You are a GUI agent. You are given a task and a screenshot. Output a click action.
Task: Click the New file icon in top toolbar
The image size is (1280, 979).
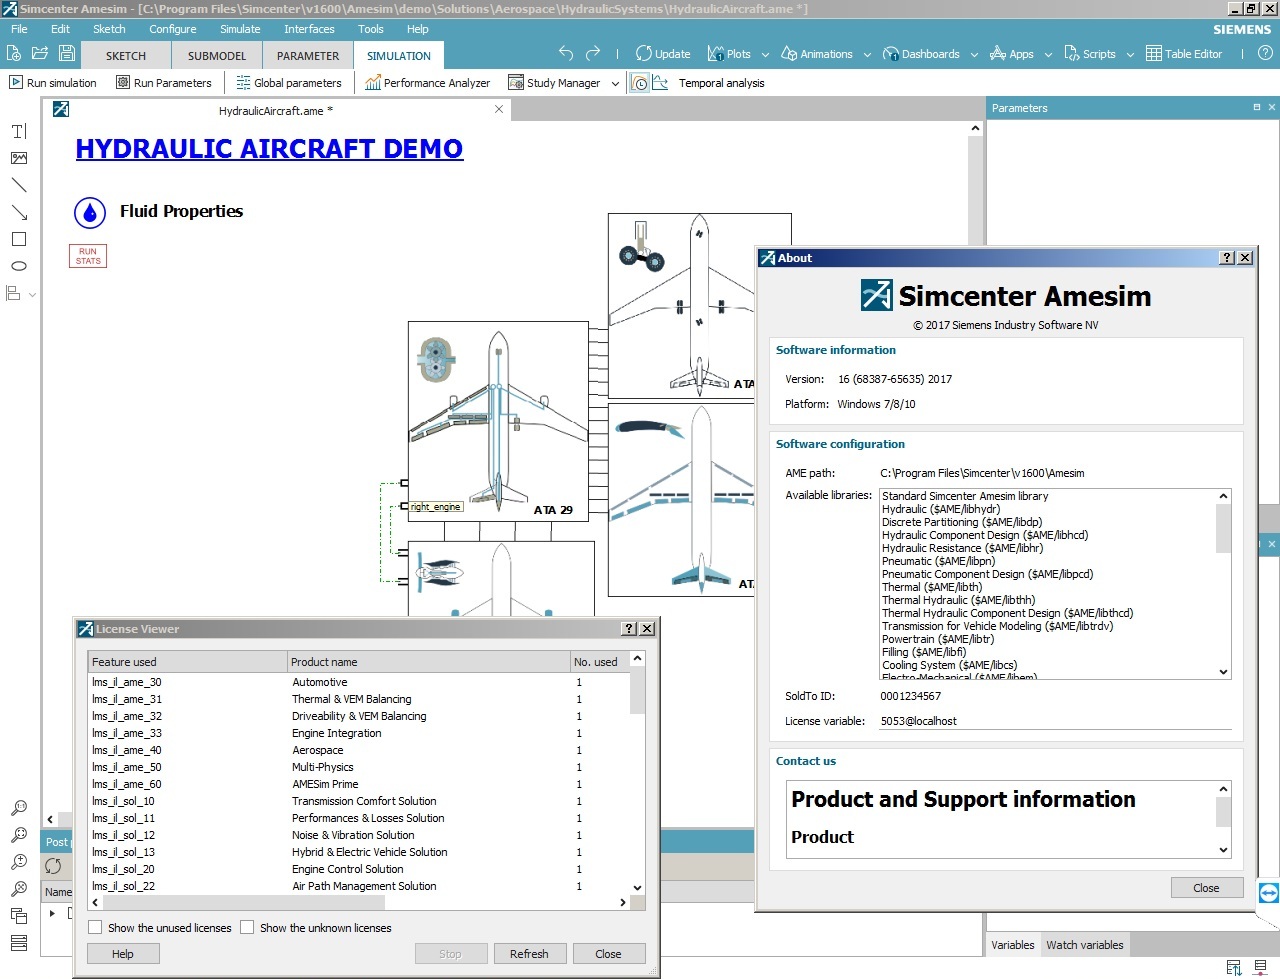coord(15,53)
